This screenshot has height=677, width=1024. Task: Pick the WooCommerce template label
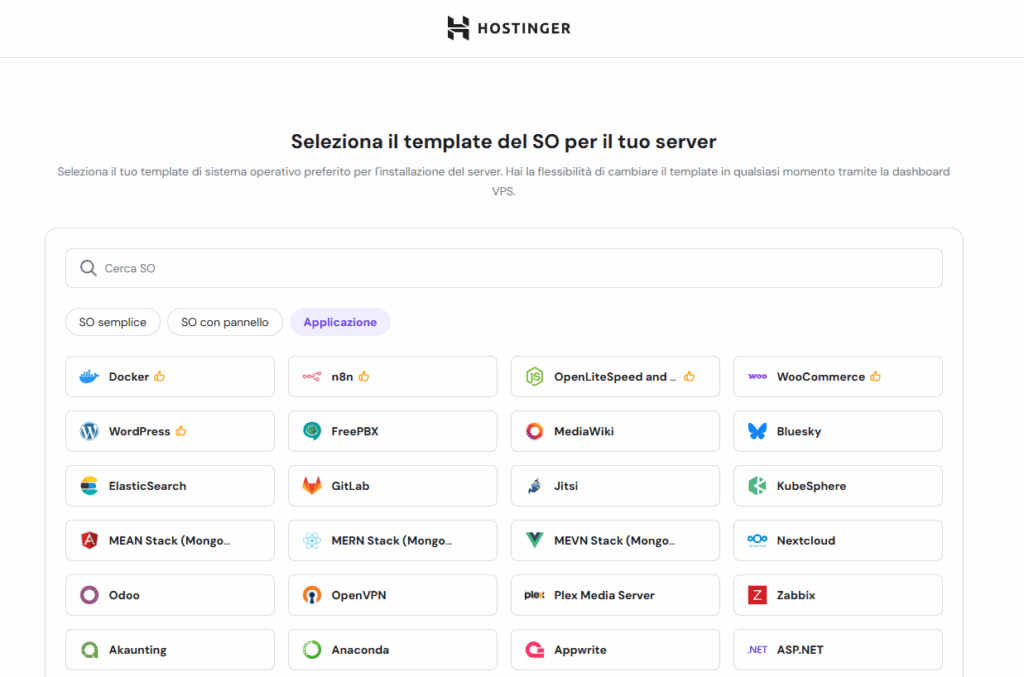(x=821, y=377)
